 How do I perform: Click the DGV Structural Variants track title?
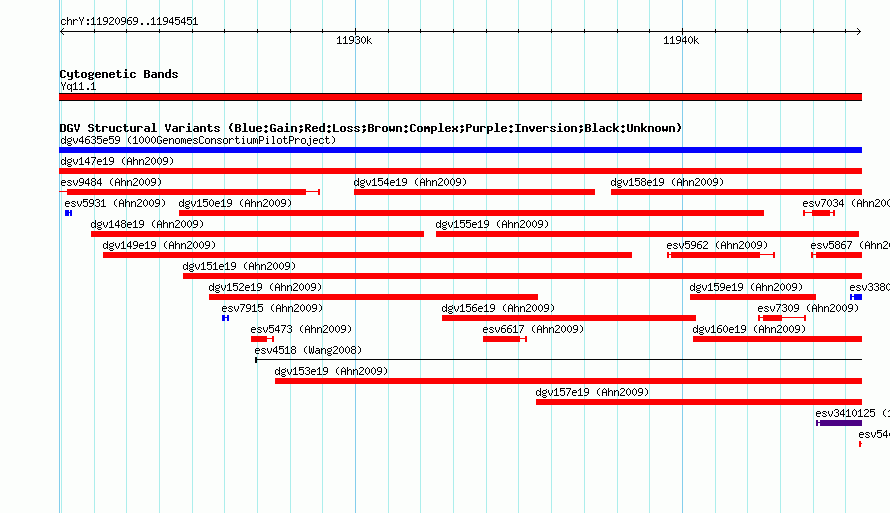click(x=370, y=128)
